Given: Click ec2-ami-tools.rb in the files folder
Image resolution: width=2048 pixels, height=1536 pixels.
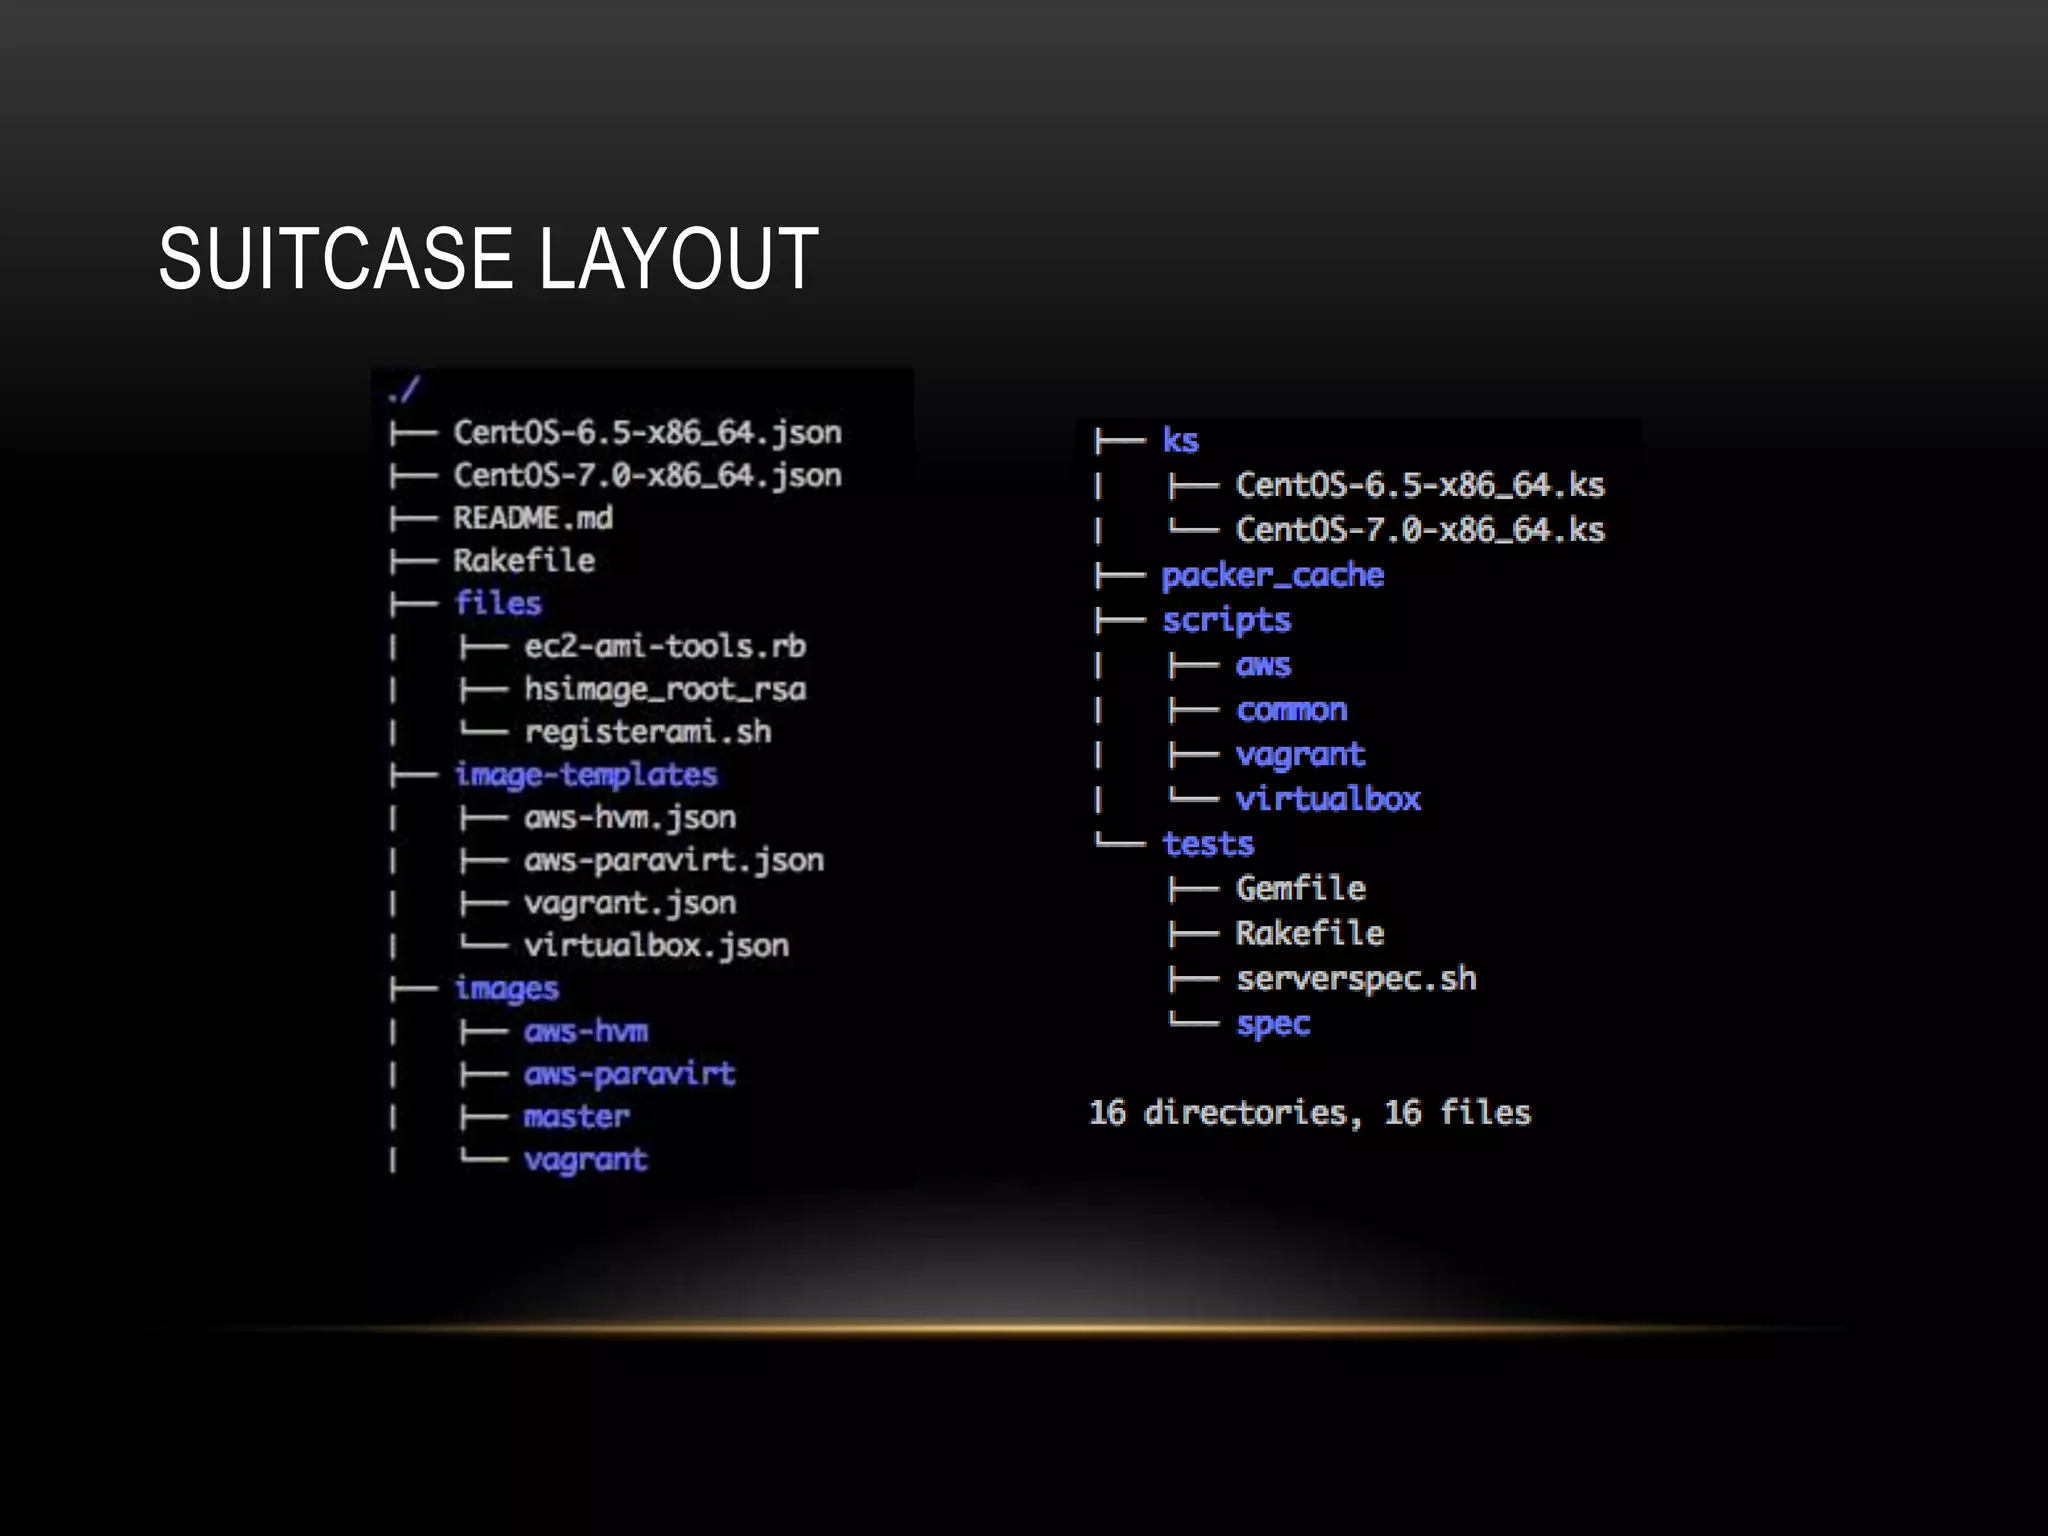Looking at the screenshot, I should (665, 647).
